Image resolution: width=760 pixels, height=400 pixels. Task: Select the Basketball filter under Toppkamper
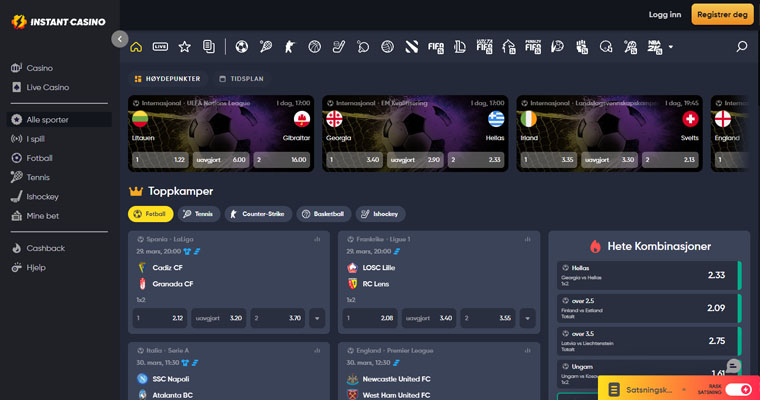(x=323, y=214)
